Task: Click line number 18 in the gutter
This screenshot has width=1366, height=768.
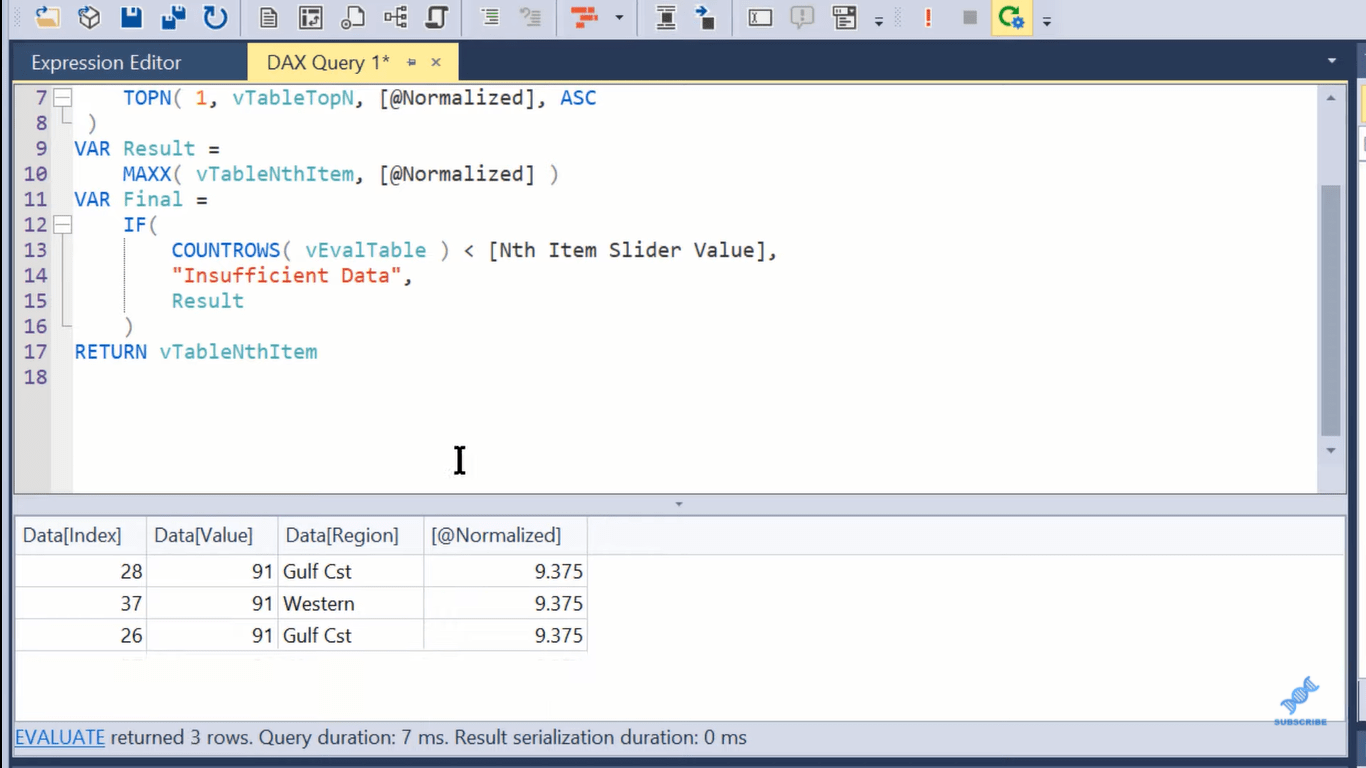Action: 35,377
